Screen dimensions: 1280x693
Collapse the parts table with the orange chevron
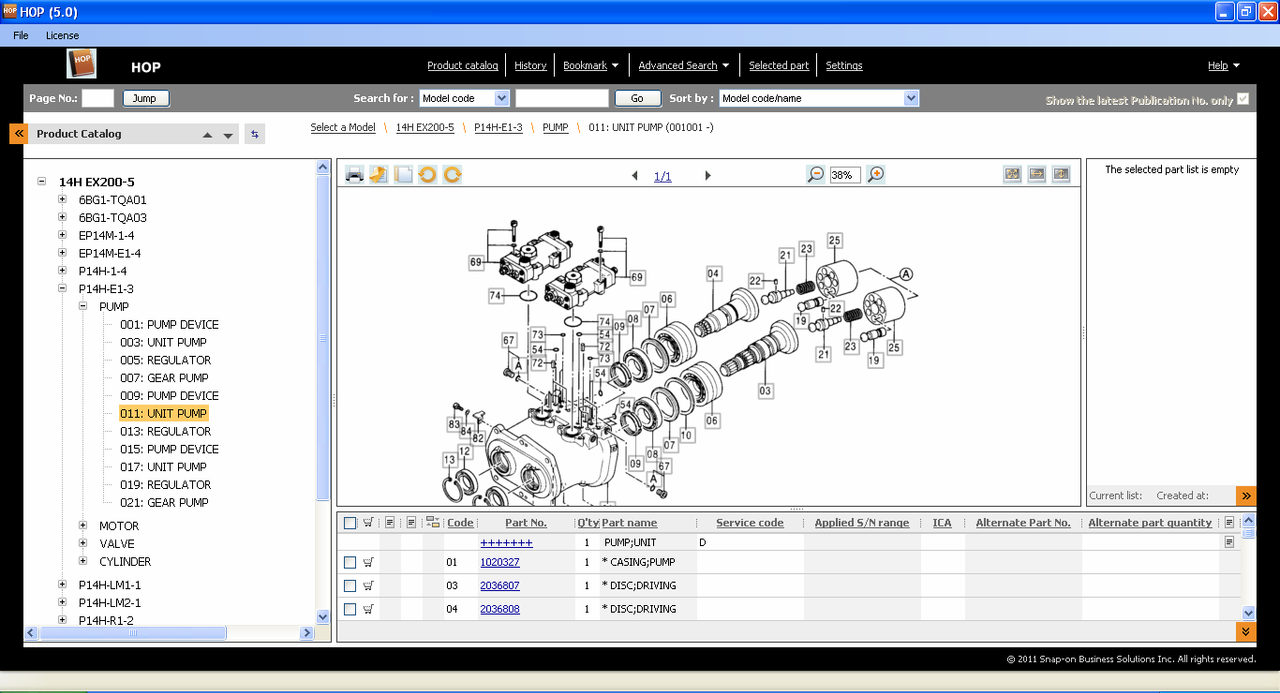pos(1246,632)
